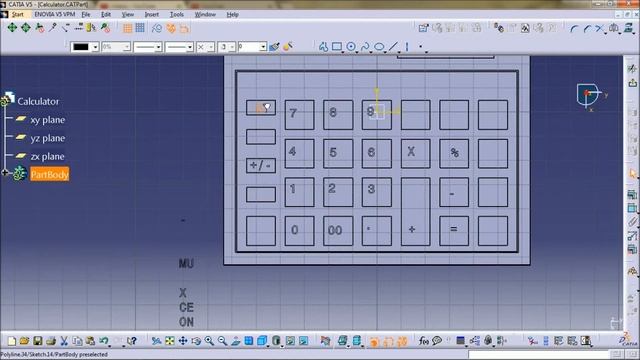Select the Axis sketch tool
This screenshot has height=360, width=640.
pos(407,47)
